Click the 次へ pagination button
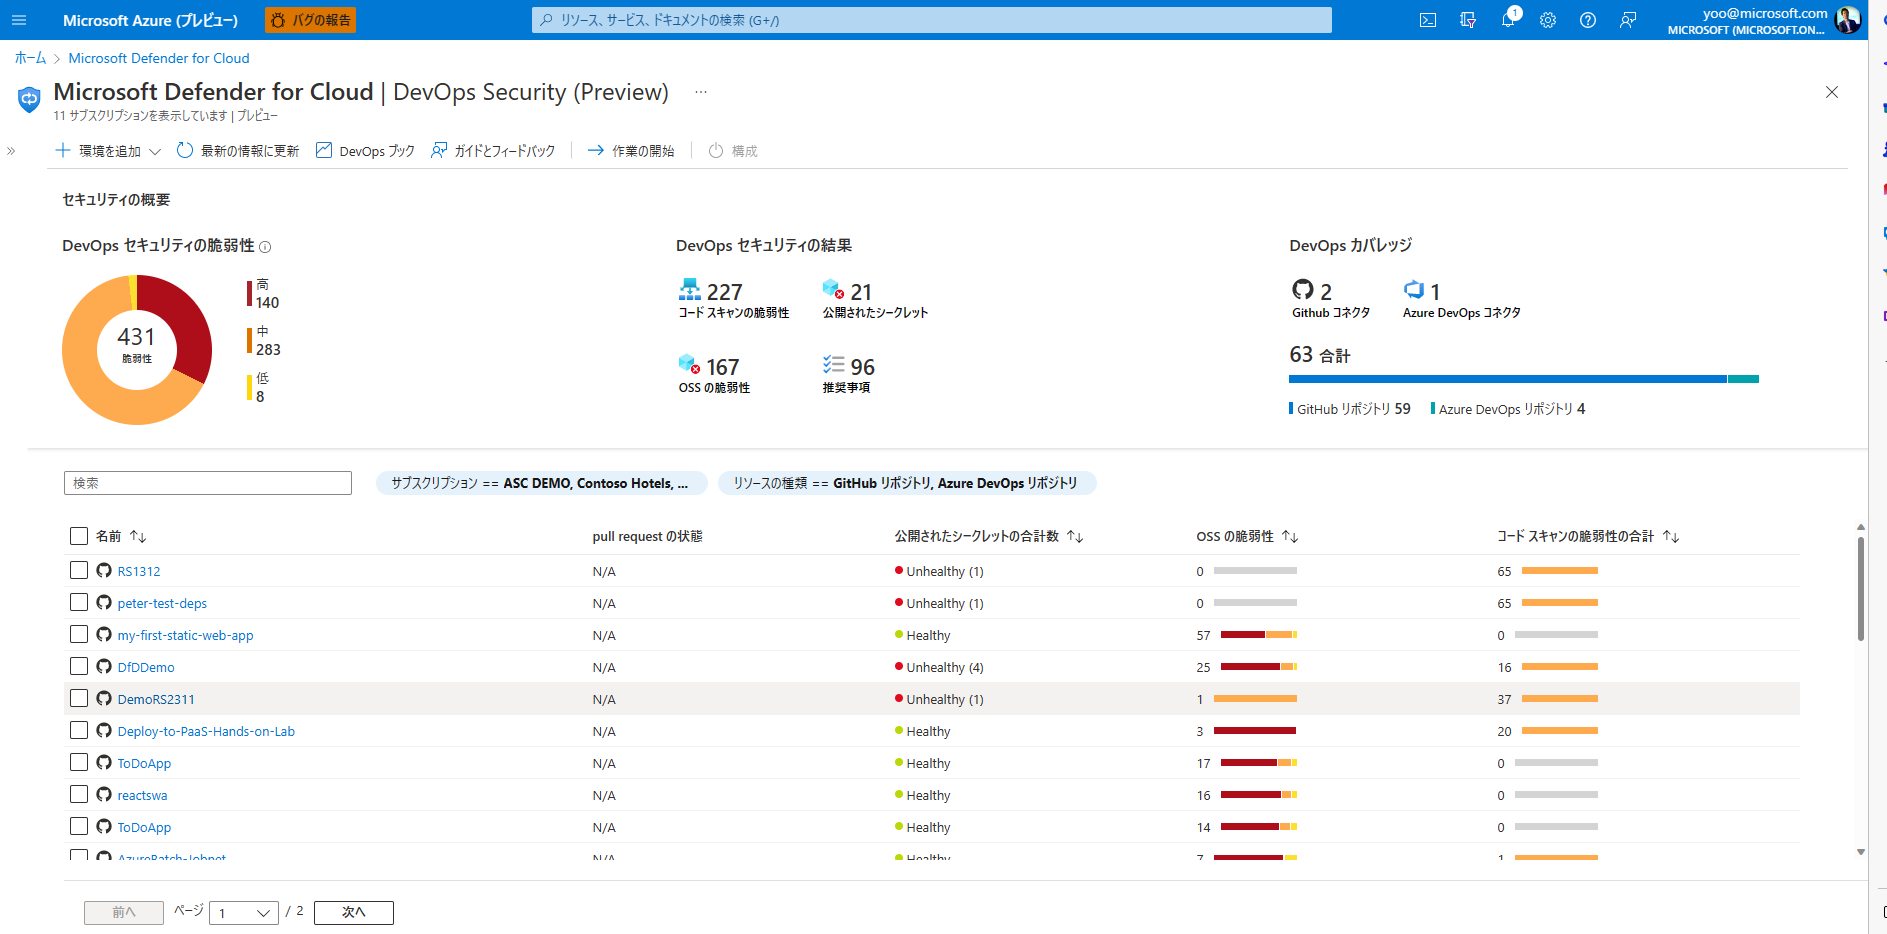The width and height of the screenshot is (1887, 934). (353, 912)
